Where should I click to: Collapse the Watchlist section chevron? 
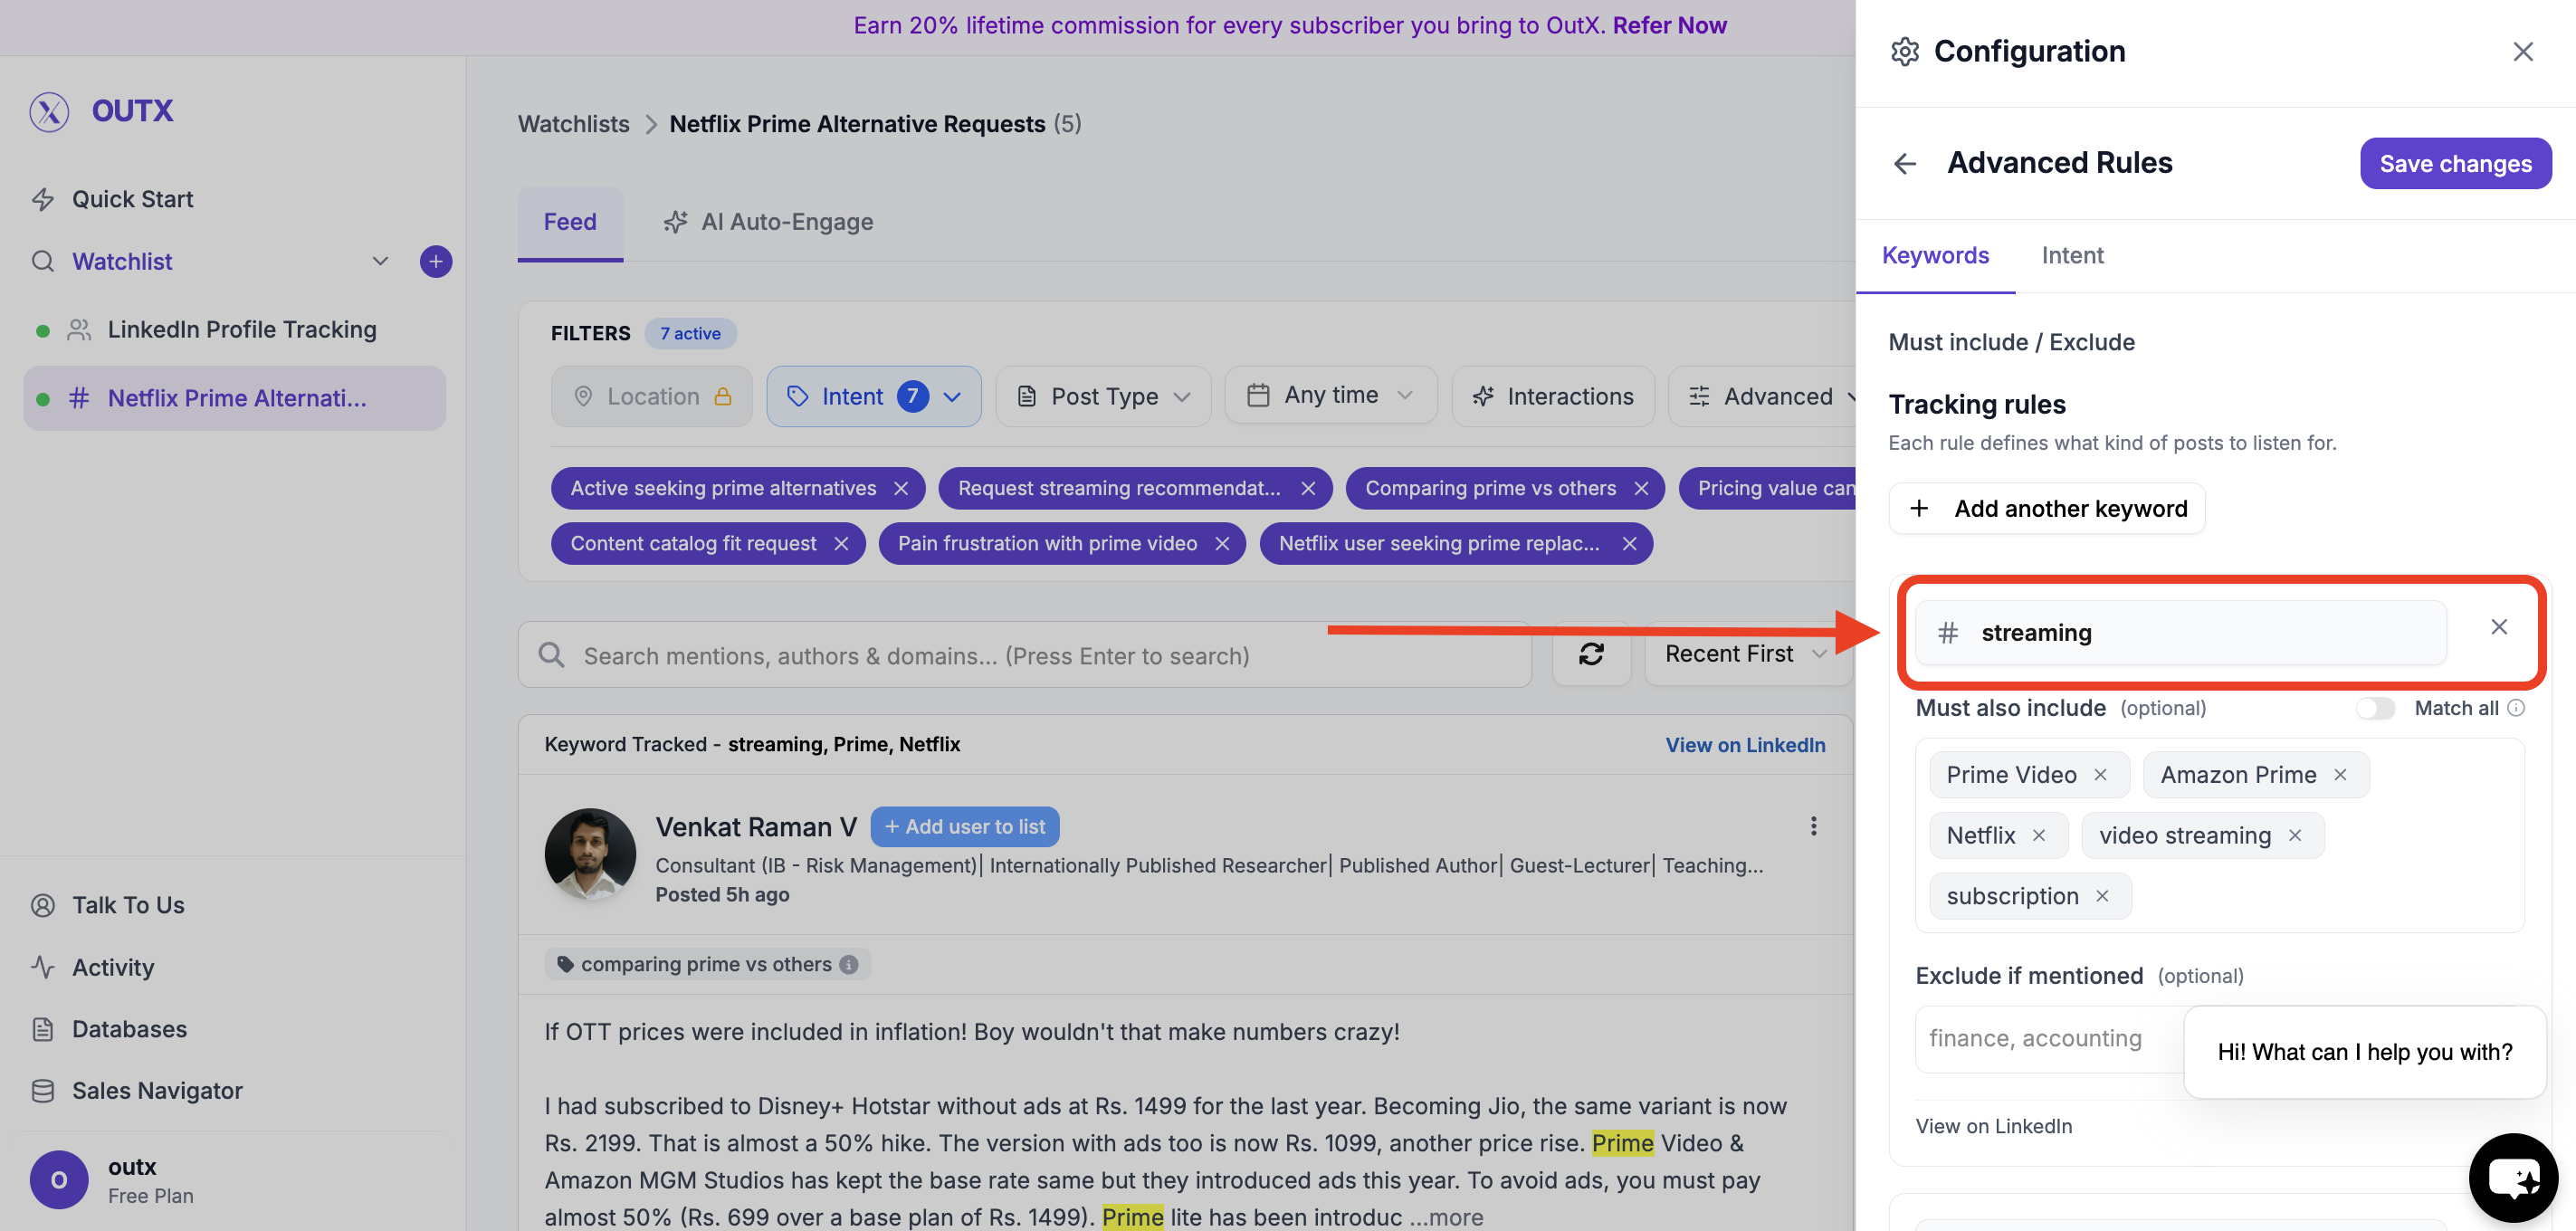point(380,261)
